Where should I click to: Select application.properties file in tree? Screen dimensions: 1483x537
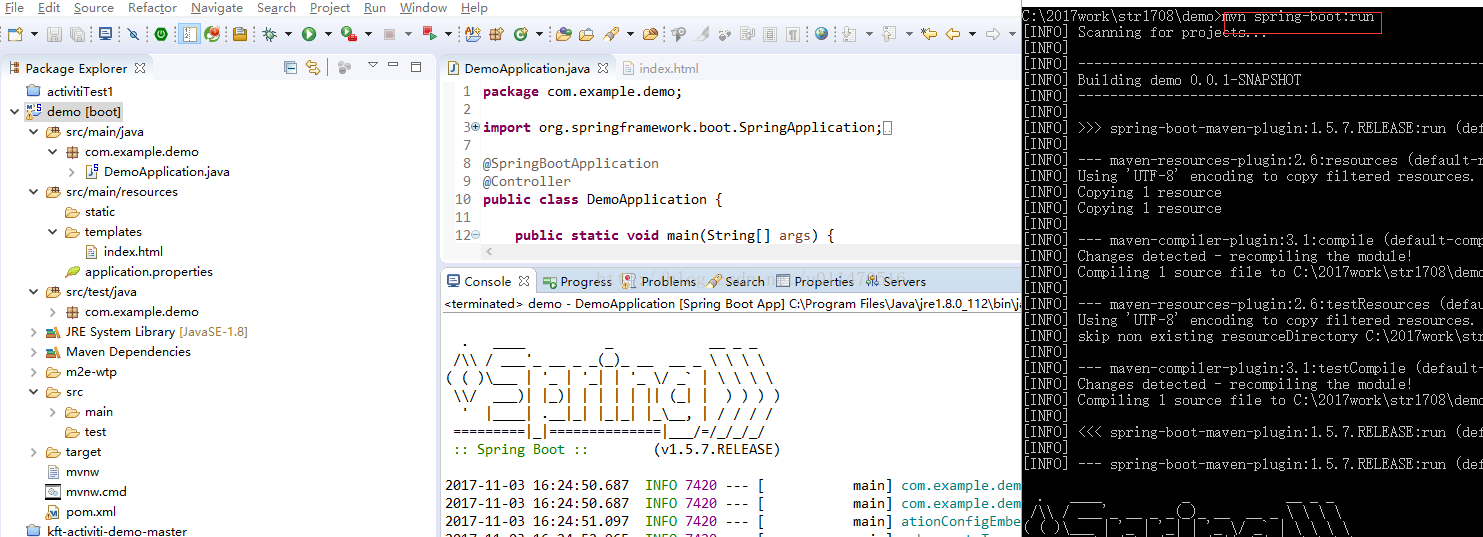148,272
